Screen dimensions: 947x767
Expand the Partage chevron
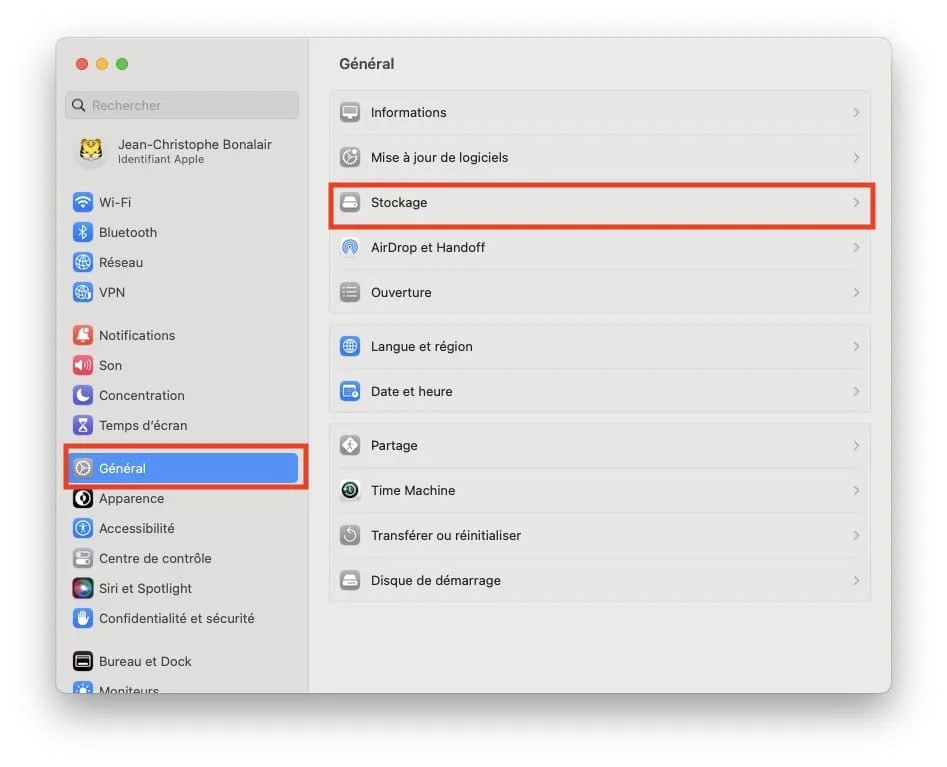(x=856, y=446)
